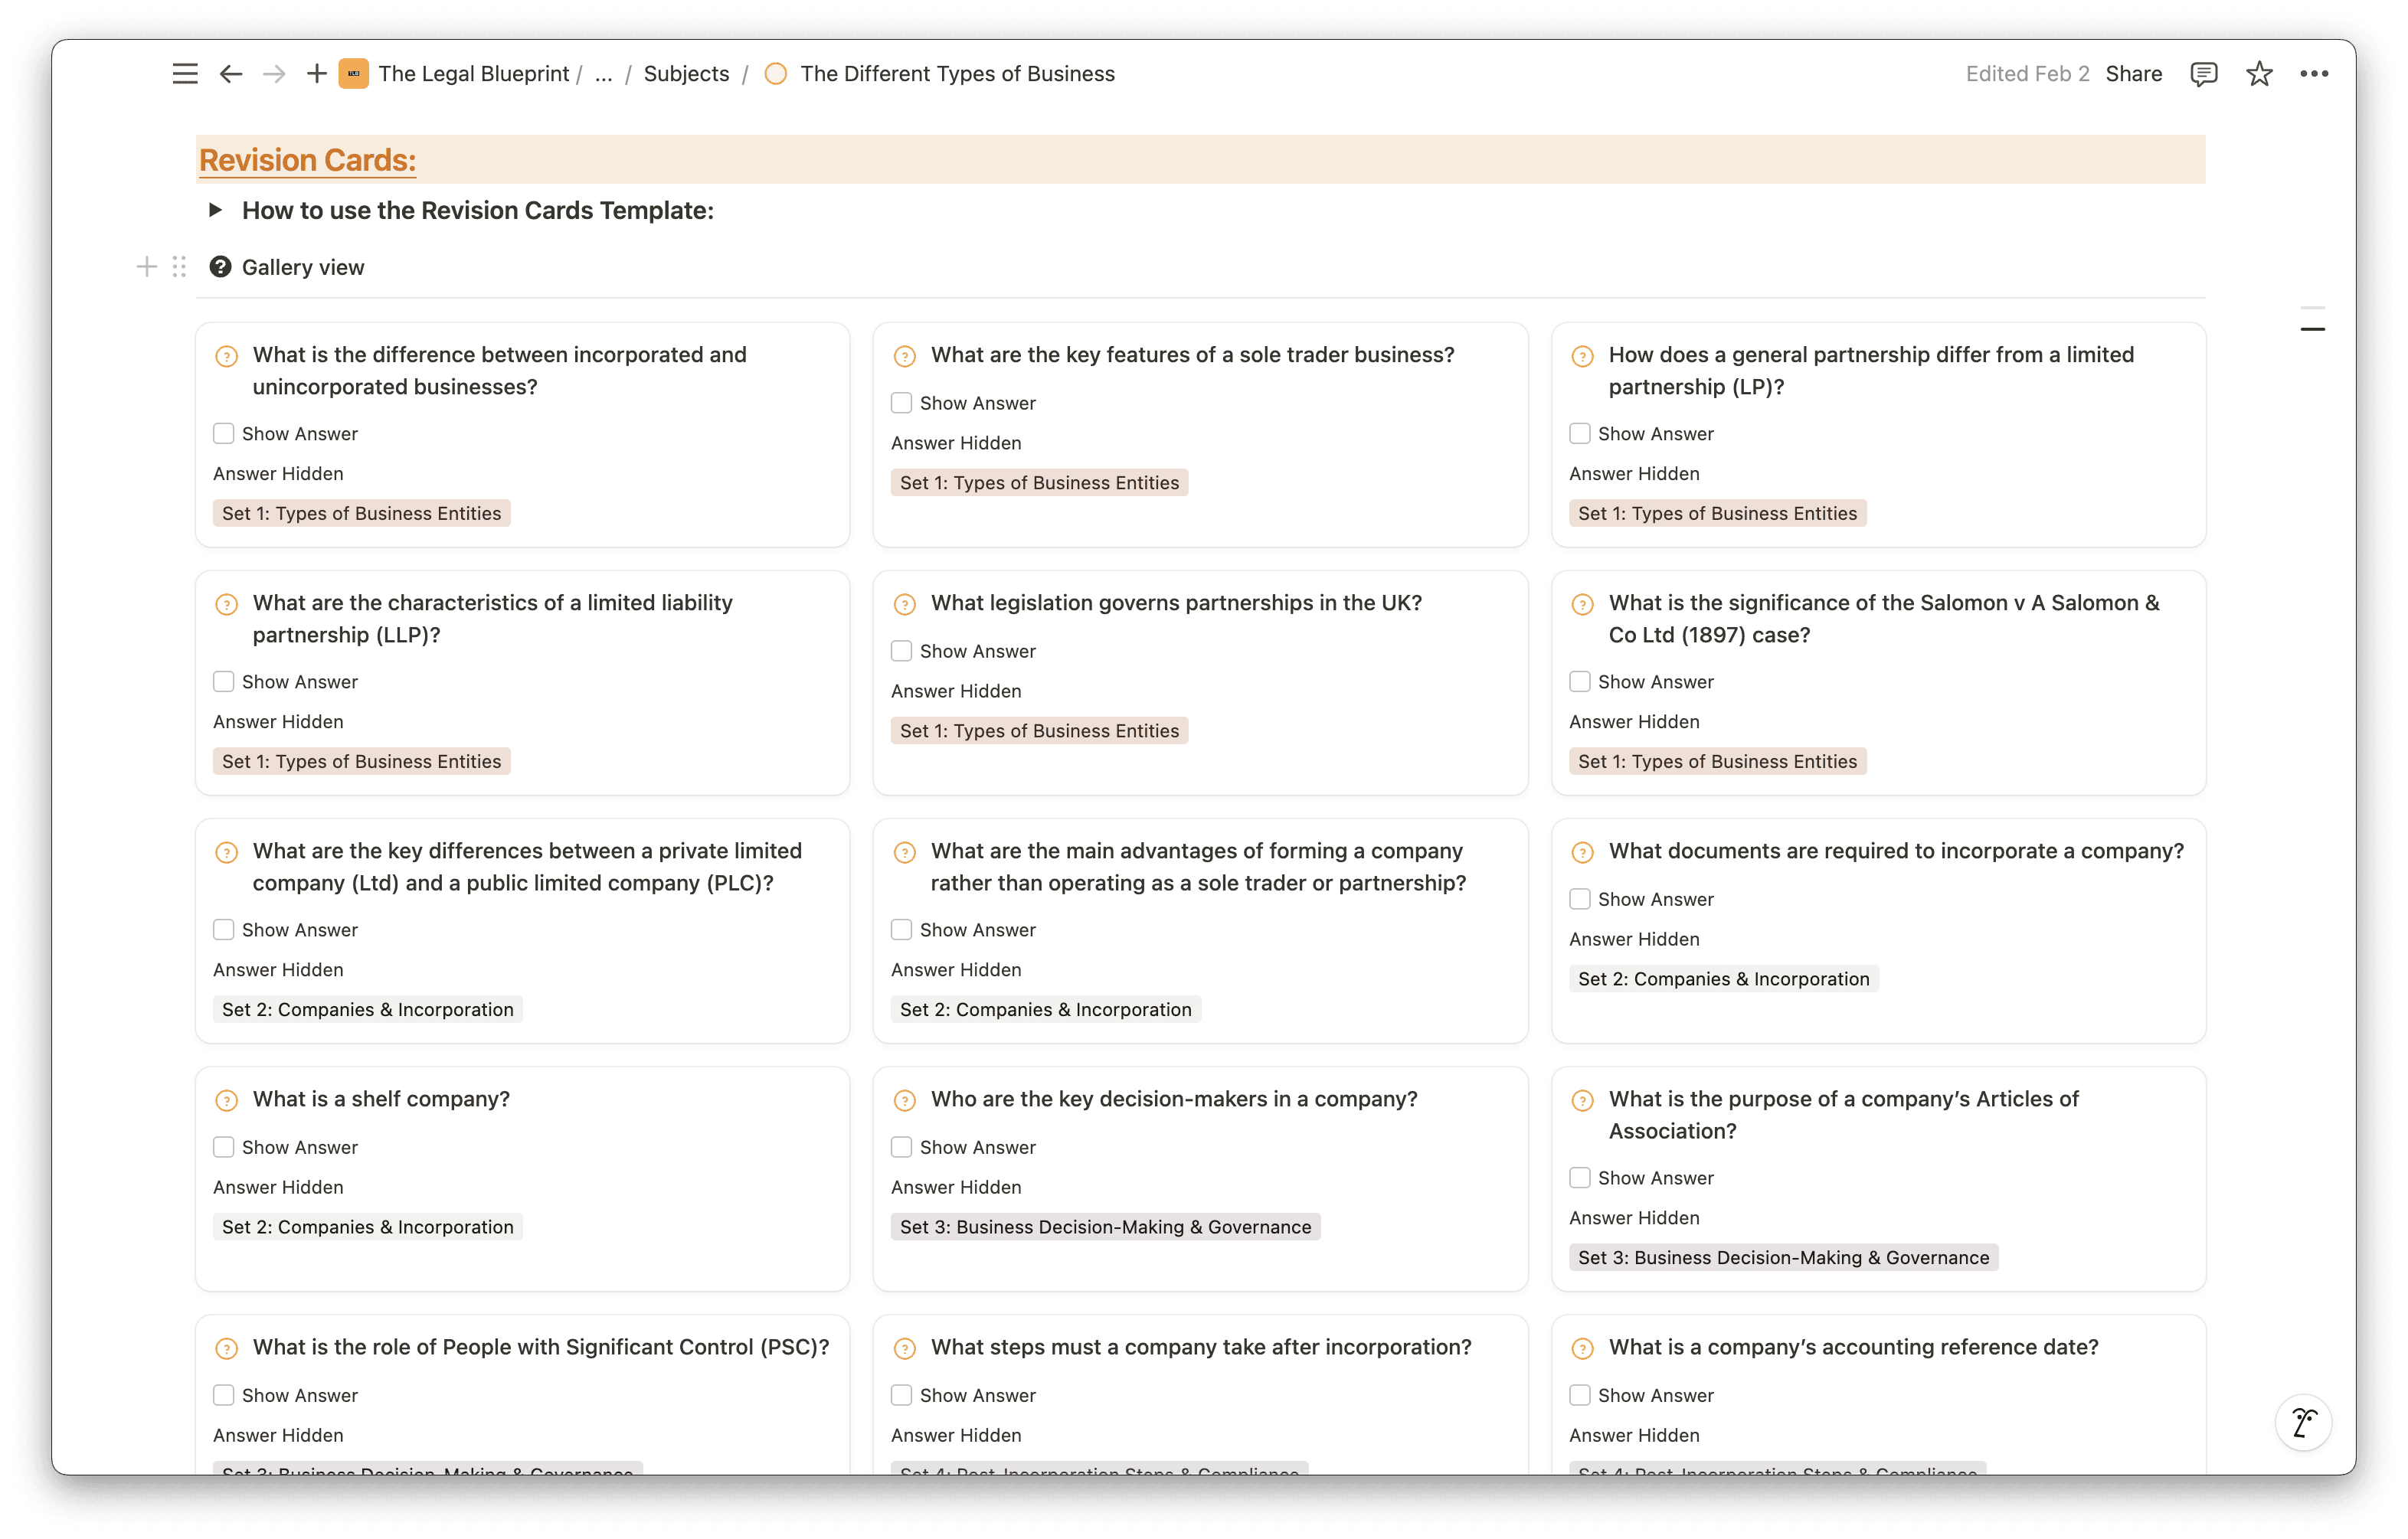Viewport: 2408px width, 1539px height.
Task: Click the Share button
Action: (2133, 74)
